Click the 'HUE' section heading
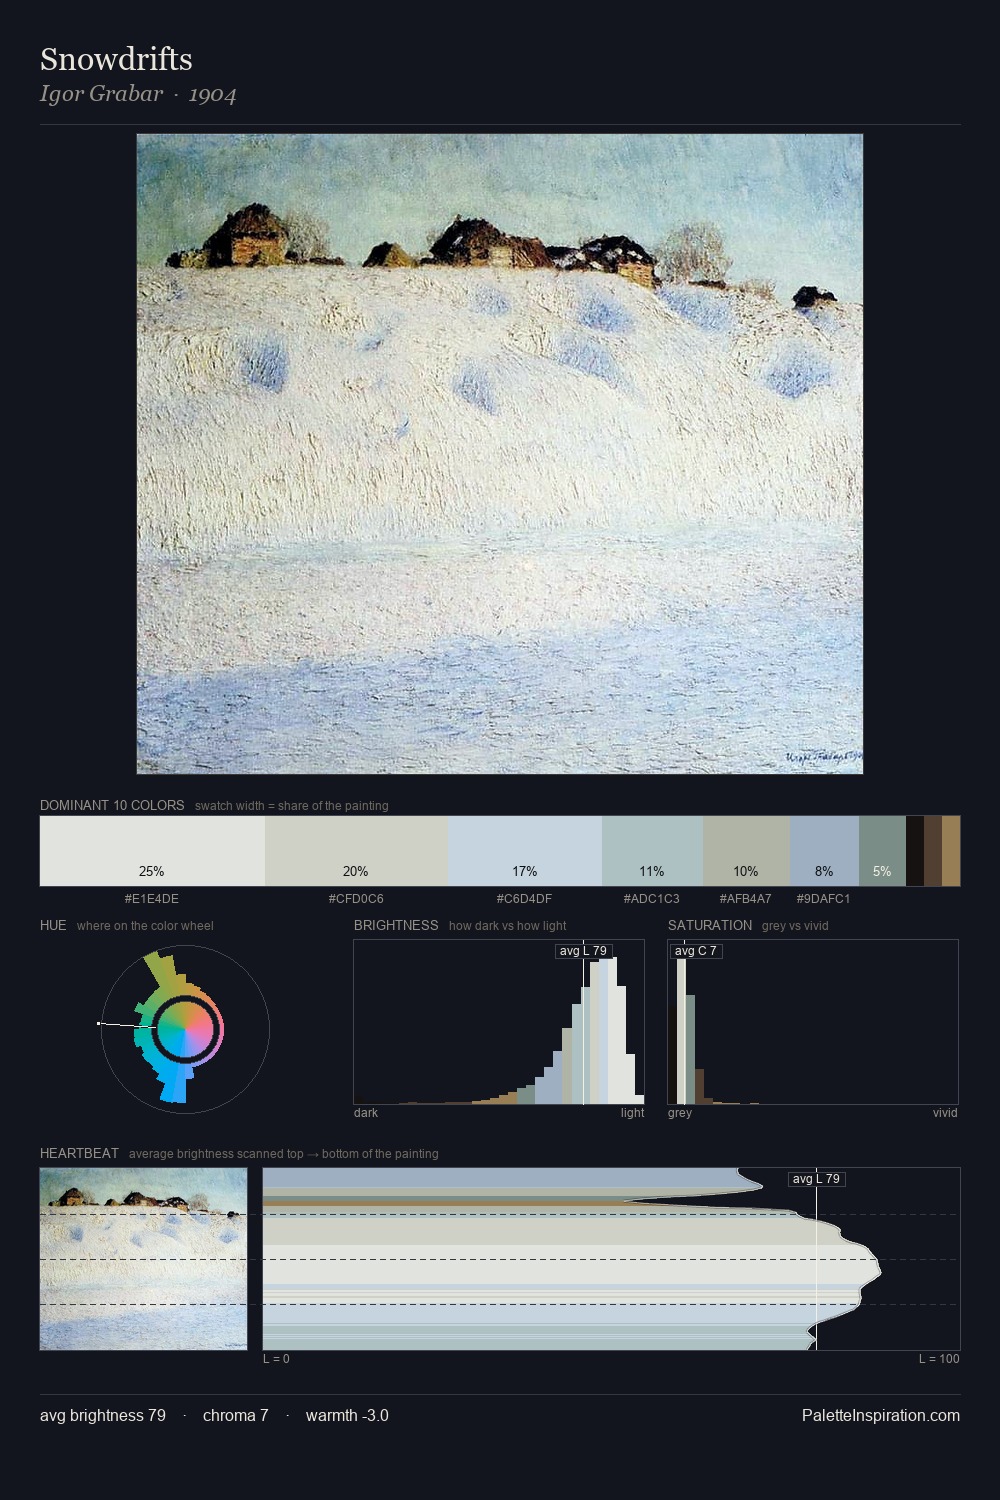This screenshot has width=1000, height=1500. [x=53, y=925]
